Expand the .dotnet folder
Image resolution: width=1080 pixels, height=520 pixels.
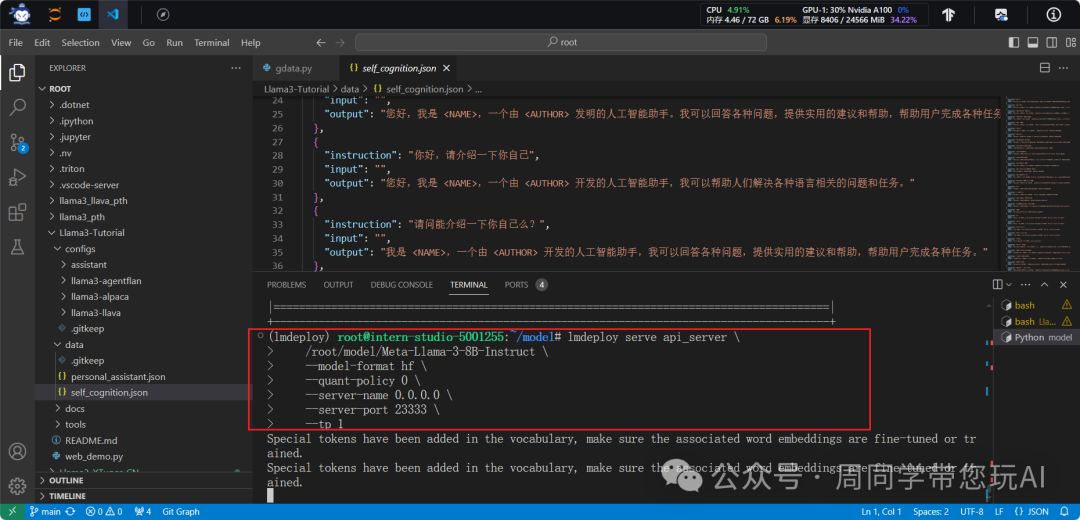click(x=143, y=105)
